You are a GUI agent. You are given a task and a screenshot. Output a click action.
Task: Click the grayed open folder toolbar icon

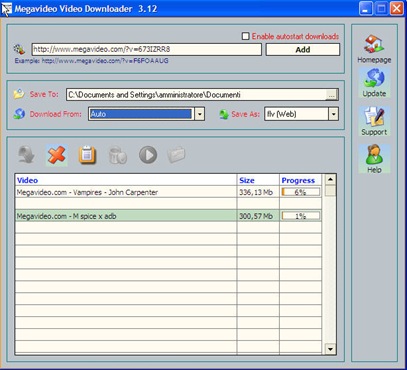coord(176,155)
